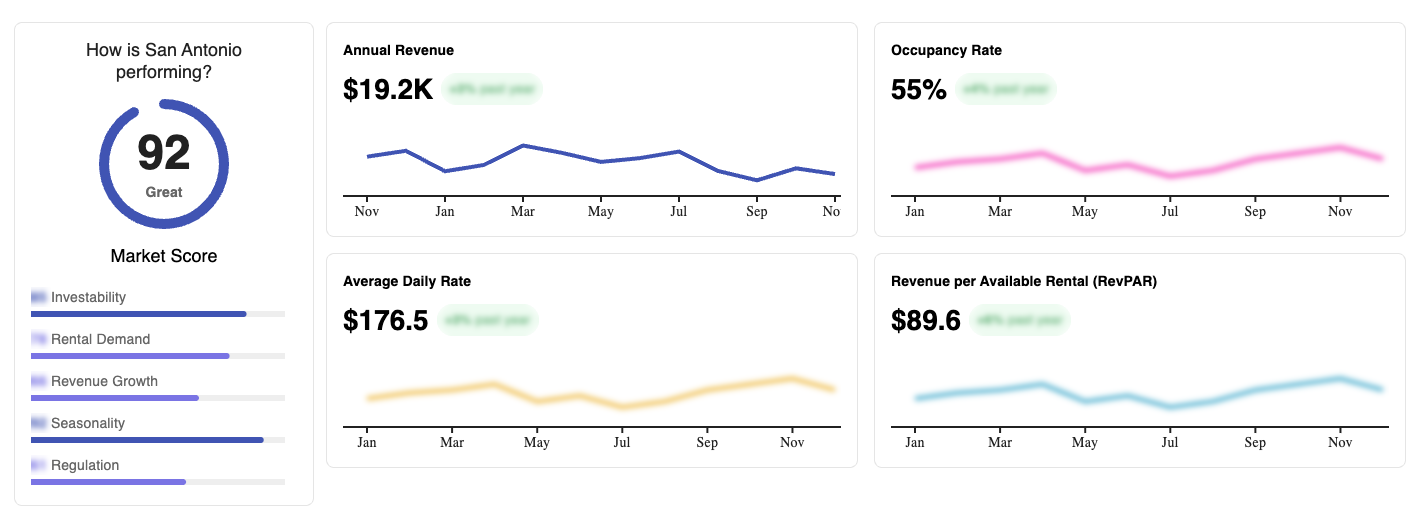The image size is (1423, 510).
Task: Click the blurred icon next to Rental Demand
Action: click(x=39, y=339)
